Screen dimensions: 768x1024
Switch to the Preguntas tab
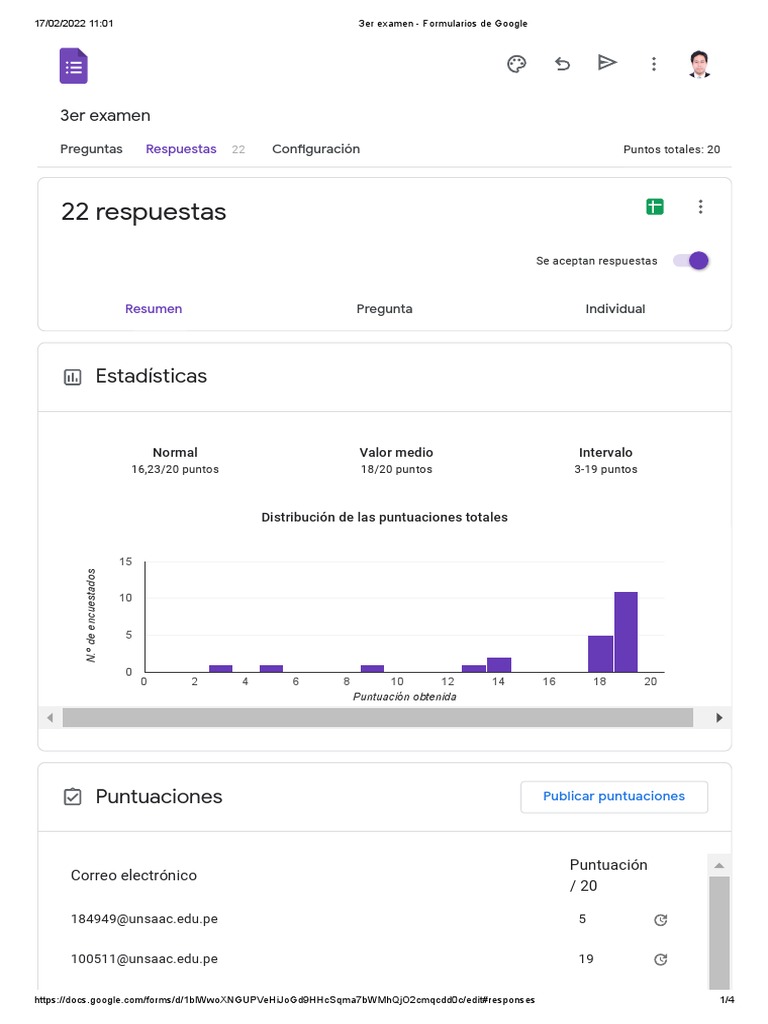(x=91, y=149)
